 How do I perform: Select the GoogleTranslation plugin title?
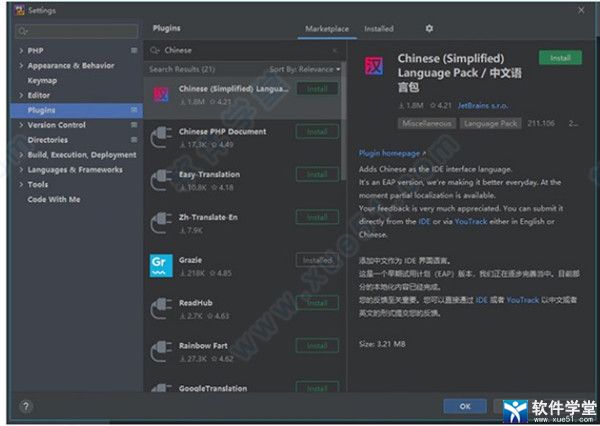pyautogui.click(x=213, y=388)
